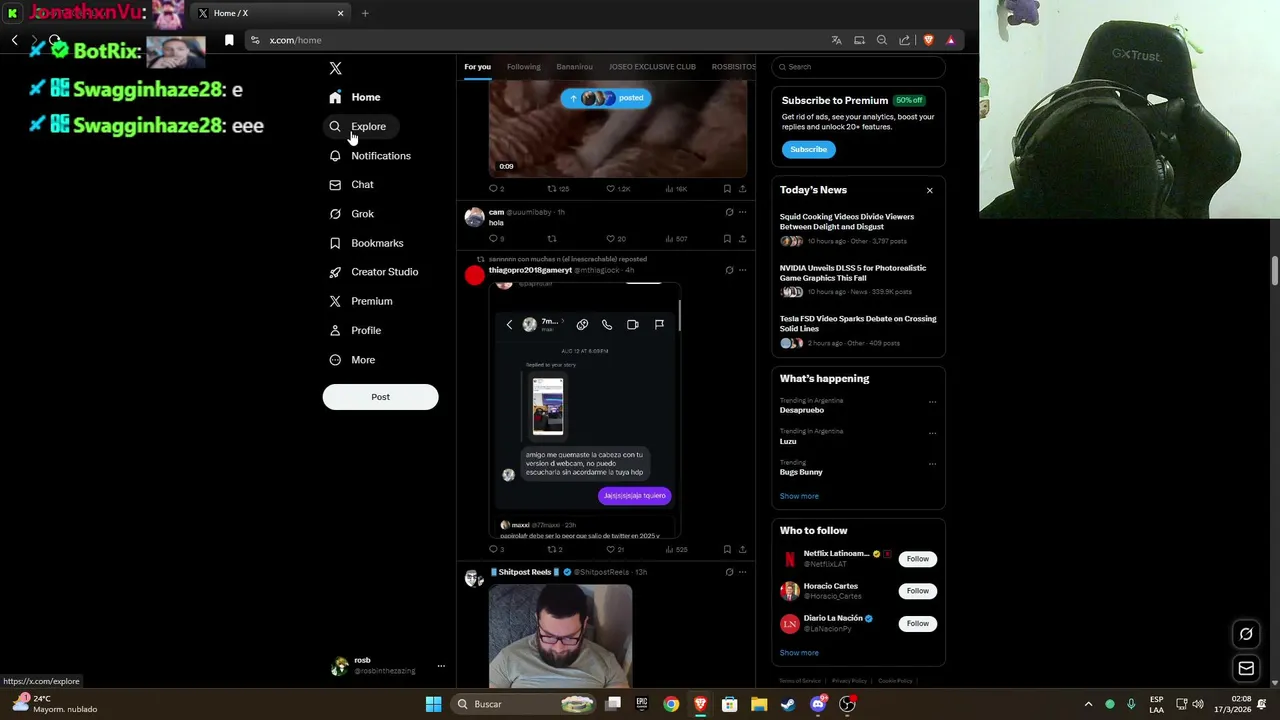Click the Post button
The image size is (1280, 720).
pos(380,397)
